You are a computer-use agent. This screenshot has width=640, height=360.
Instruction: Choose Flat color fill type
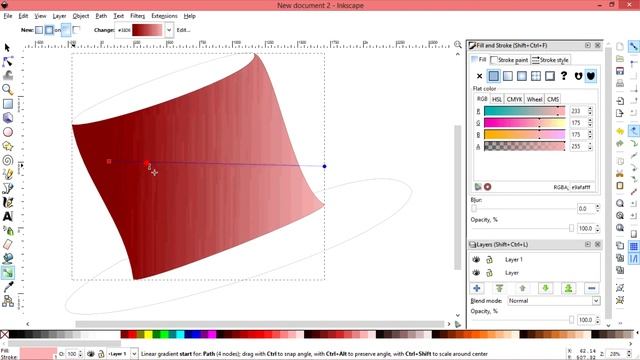(x=493, y=76)
